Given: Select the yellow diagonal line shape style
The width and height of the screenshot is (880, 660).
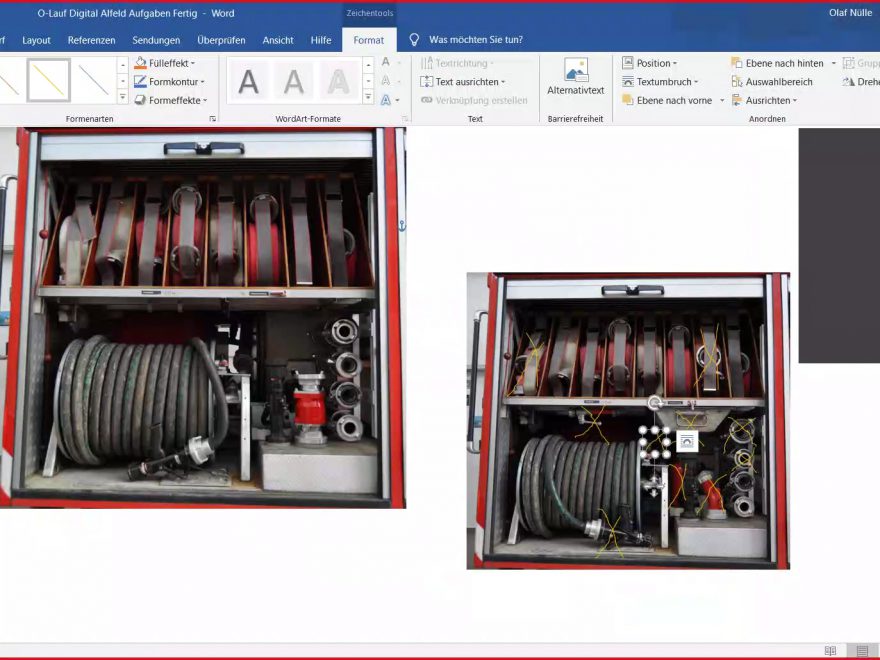Looking at the screenshot, I should pyautogui.click(x=48, y=80).
